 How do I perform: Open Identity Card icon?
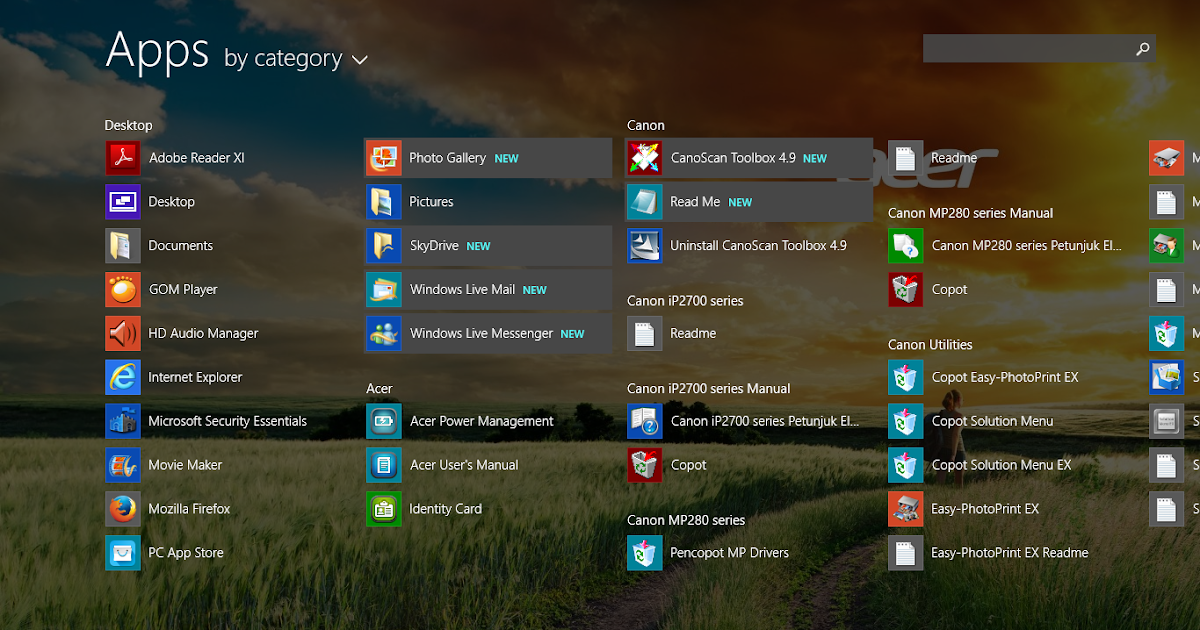pyautogui.click(x=384, y=509)
